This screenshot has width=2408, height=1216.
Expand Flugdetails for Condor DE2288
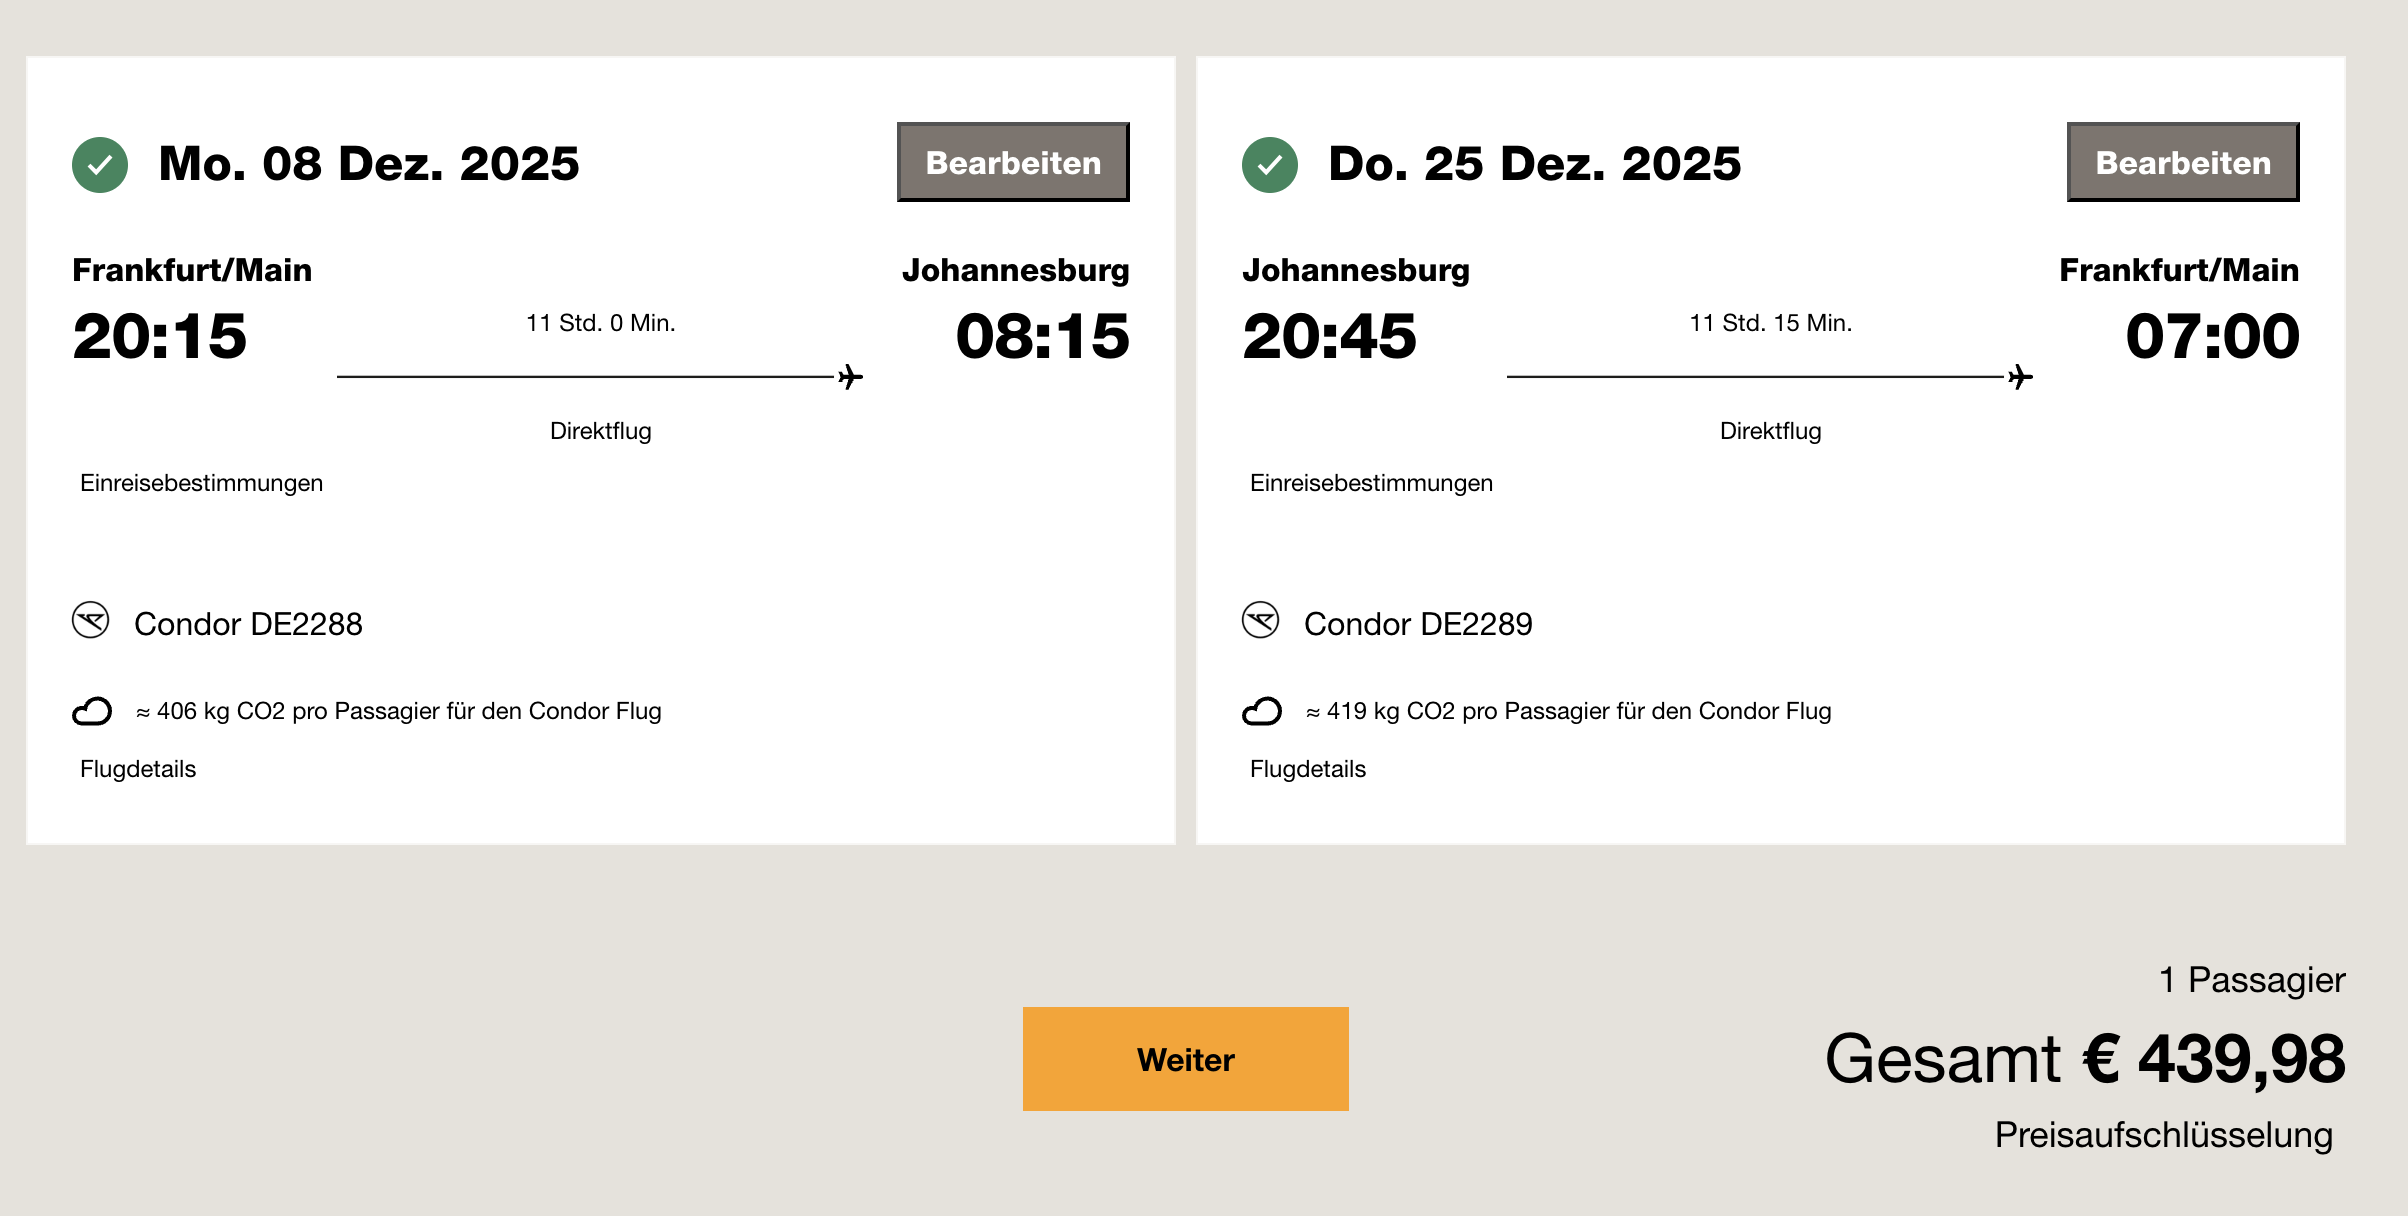[138, 769]
